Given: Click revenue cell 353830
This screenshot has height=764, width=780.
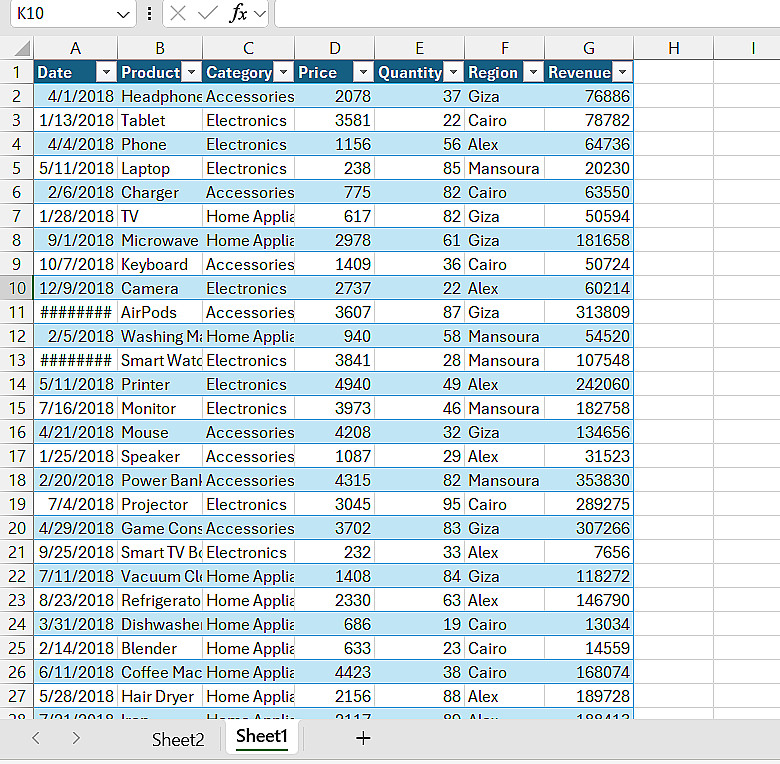Looking at the screenshot, I should [589, 480].
